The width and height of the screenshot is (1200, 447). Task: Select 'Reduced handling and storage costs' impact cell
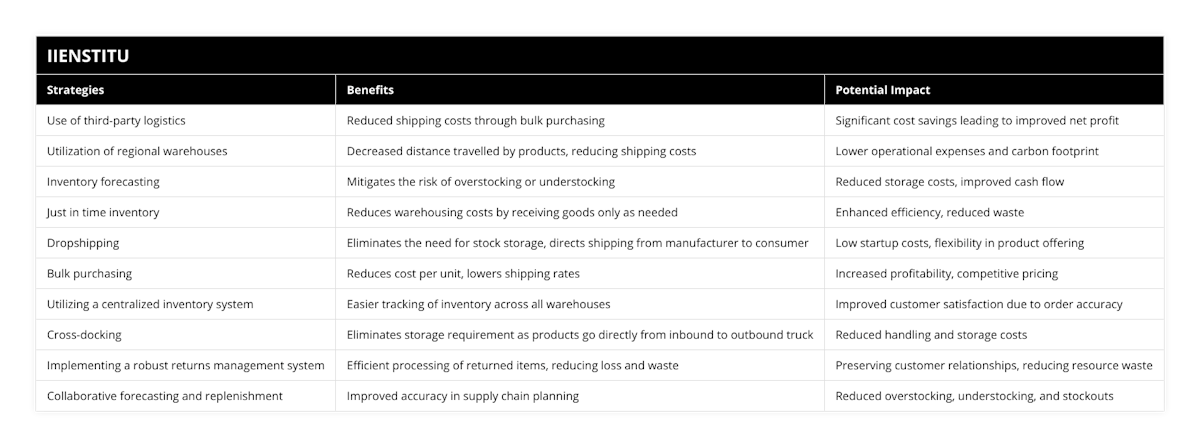(931, 335)
